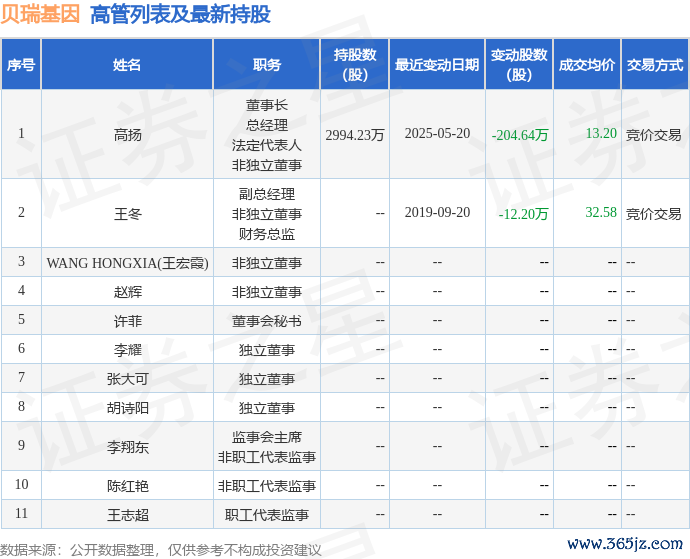Click the 职工代表监事 title in 王志超's row
Screen dimensions: 690x559
click(267, 515)
